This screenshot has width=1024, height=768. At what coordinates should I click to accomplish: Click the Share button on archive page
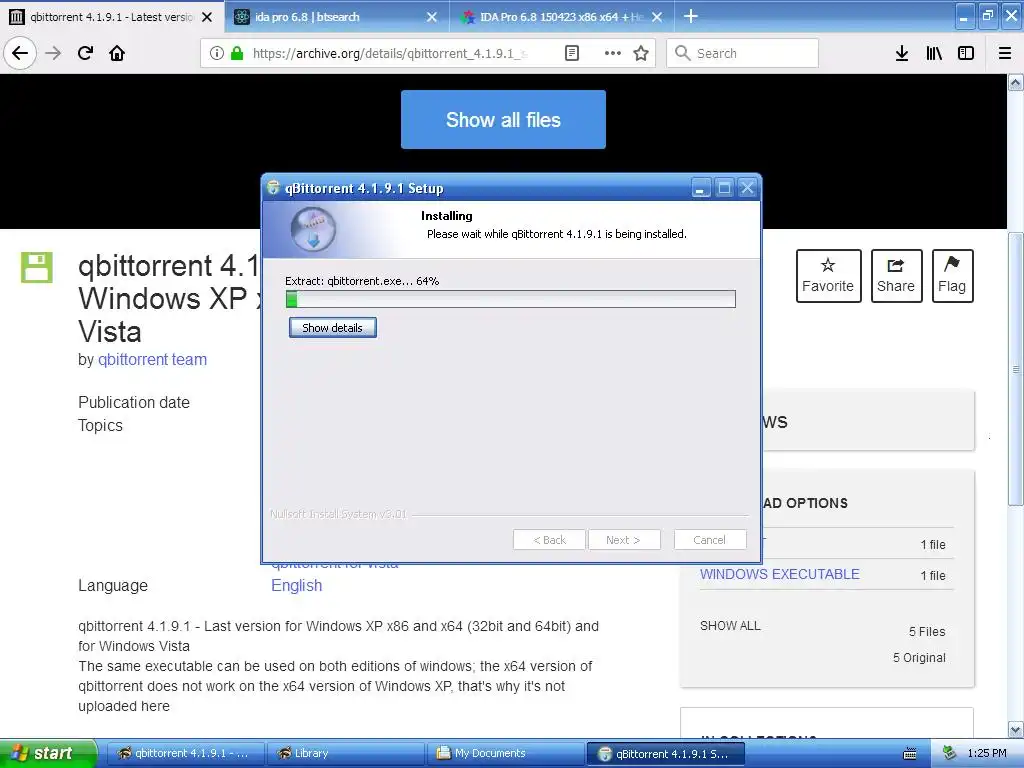coord(896,276)
